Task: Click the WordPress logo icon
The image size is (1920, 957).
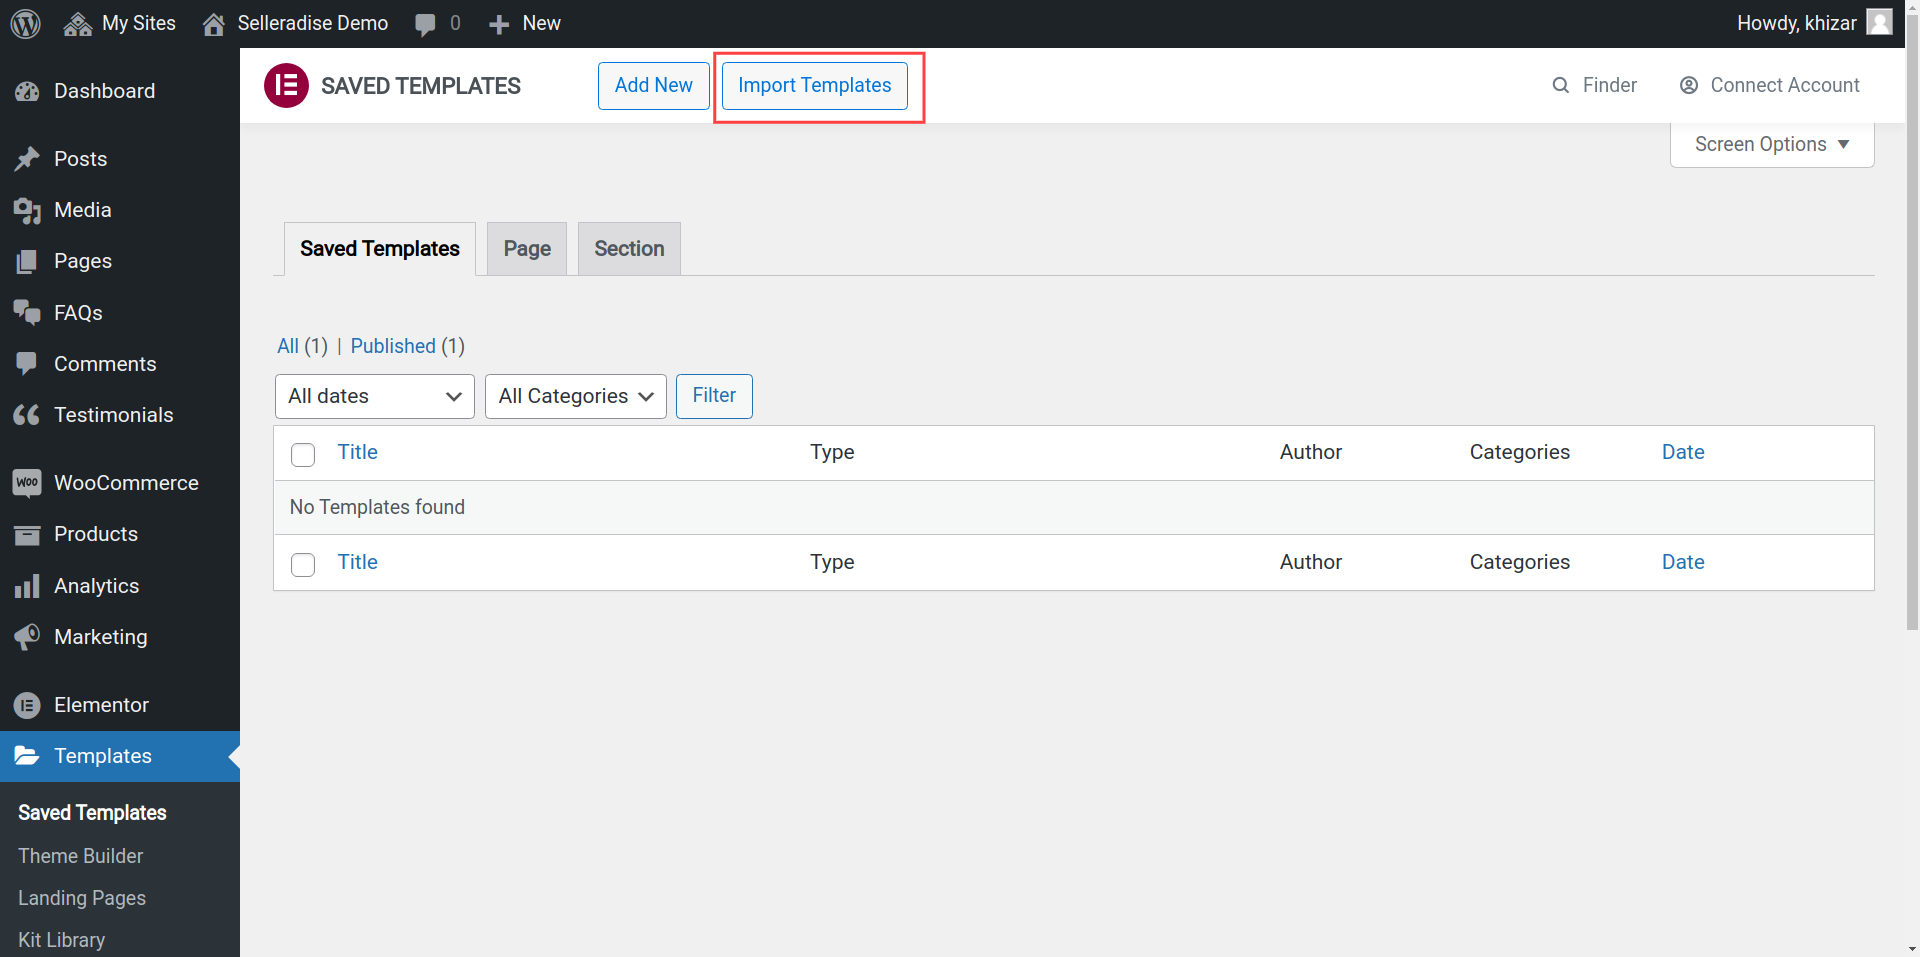Action: (26, 23)
